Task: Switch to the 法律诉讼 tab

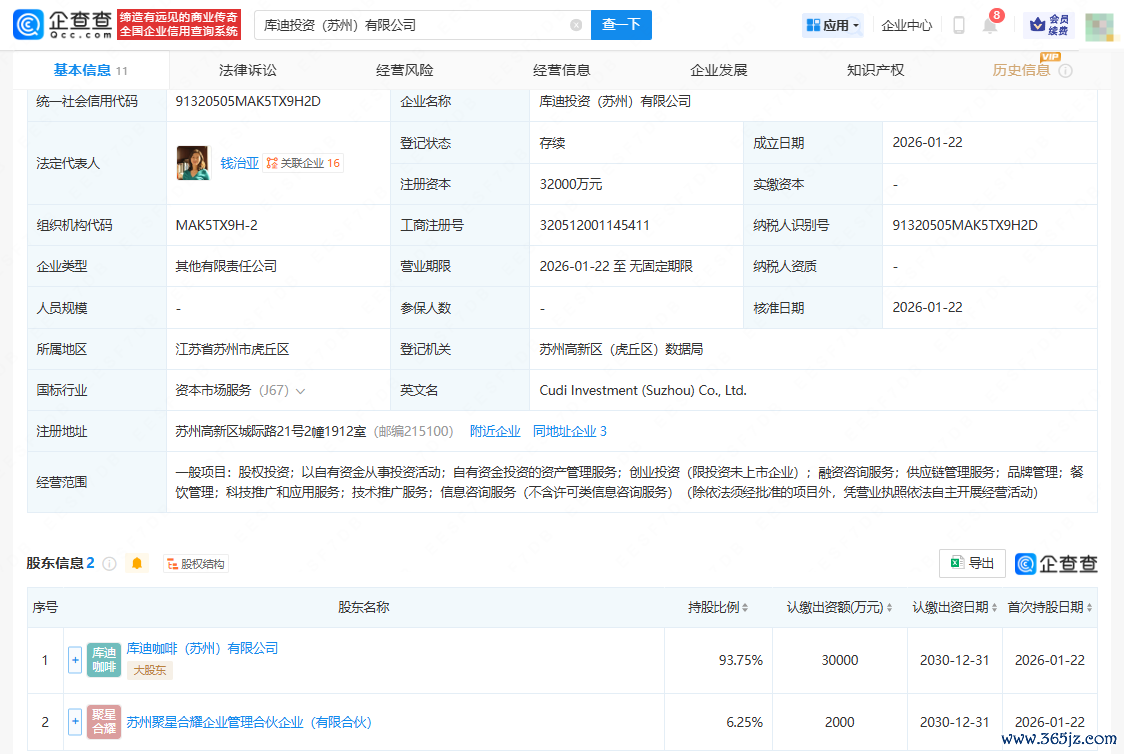Action: [247, 70]
